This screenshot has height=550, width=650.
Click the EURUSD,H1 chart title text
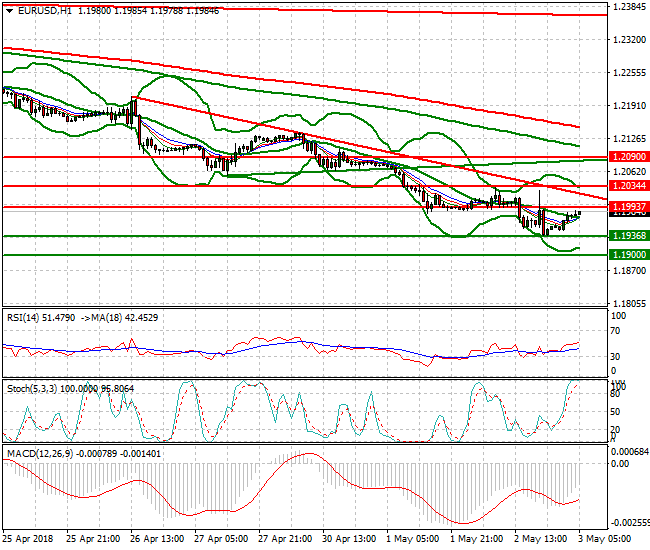pyautogui.click(x=45, y=11)
